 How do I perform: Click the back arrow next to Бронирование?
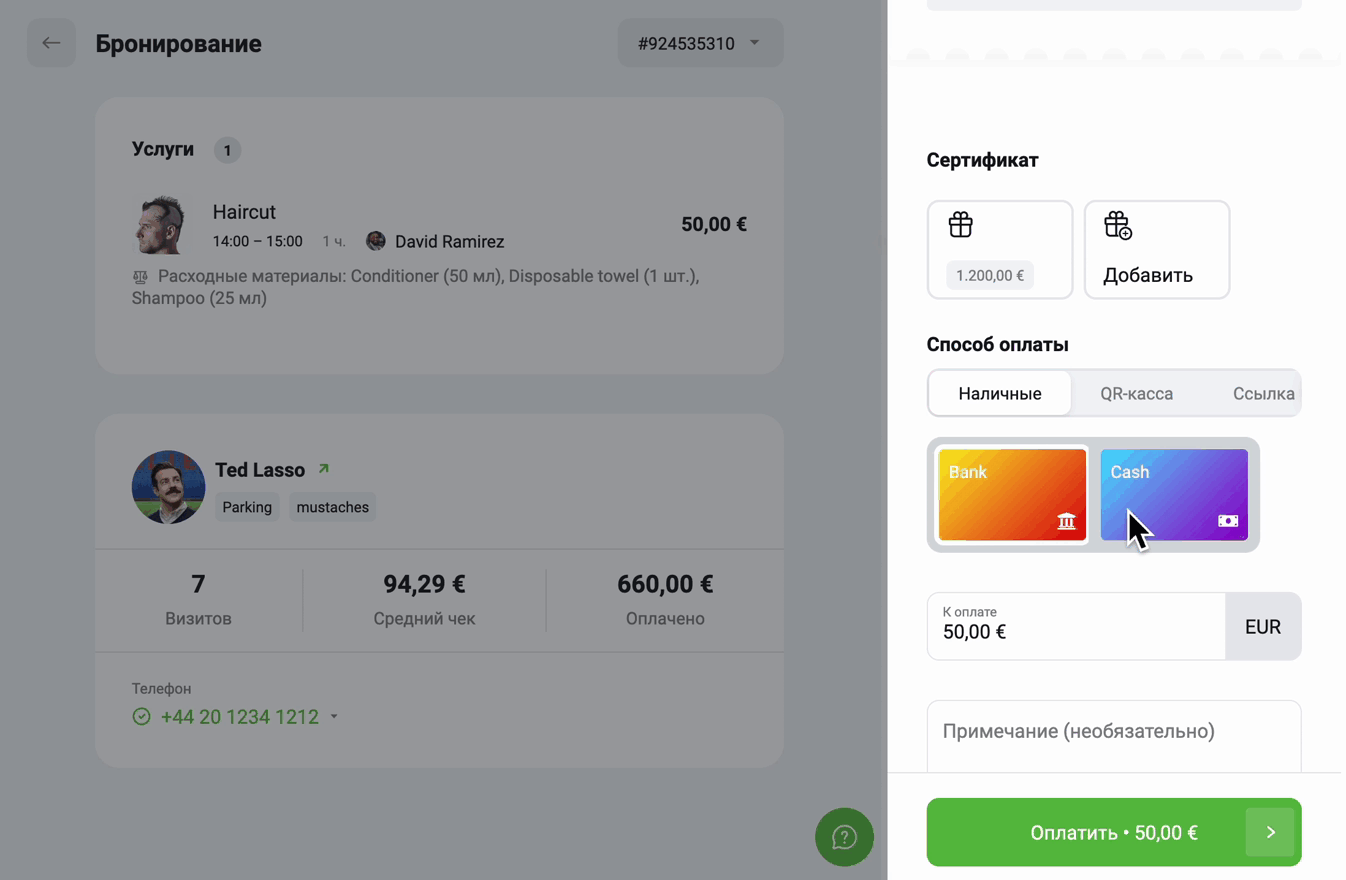coord(51,43)
